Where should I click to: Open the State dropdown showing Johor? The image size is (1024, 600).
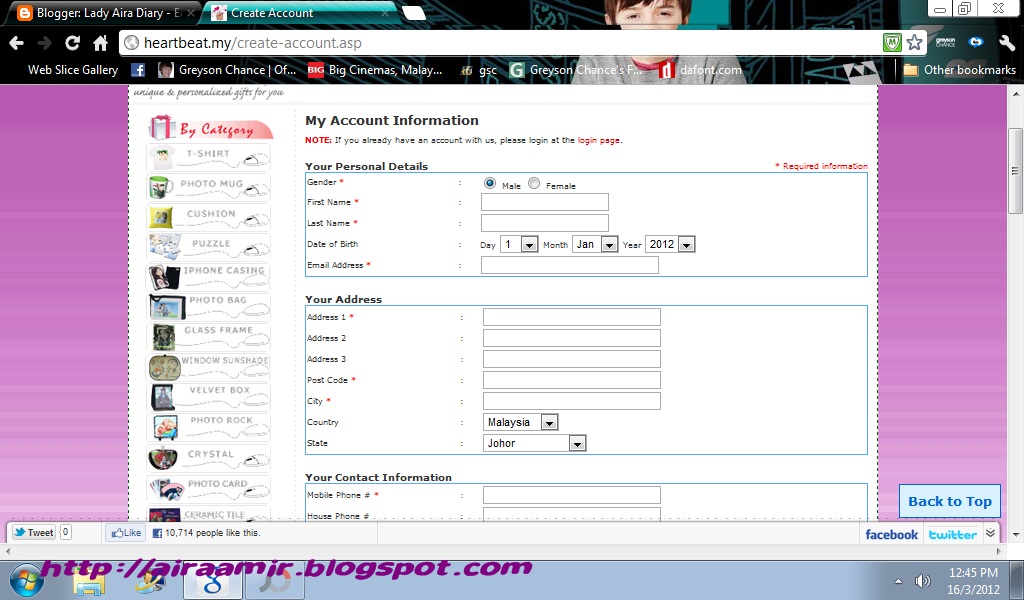tap(535, 443)
